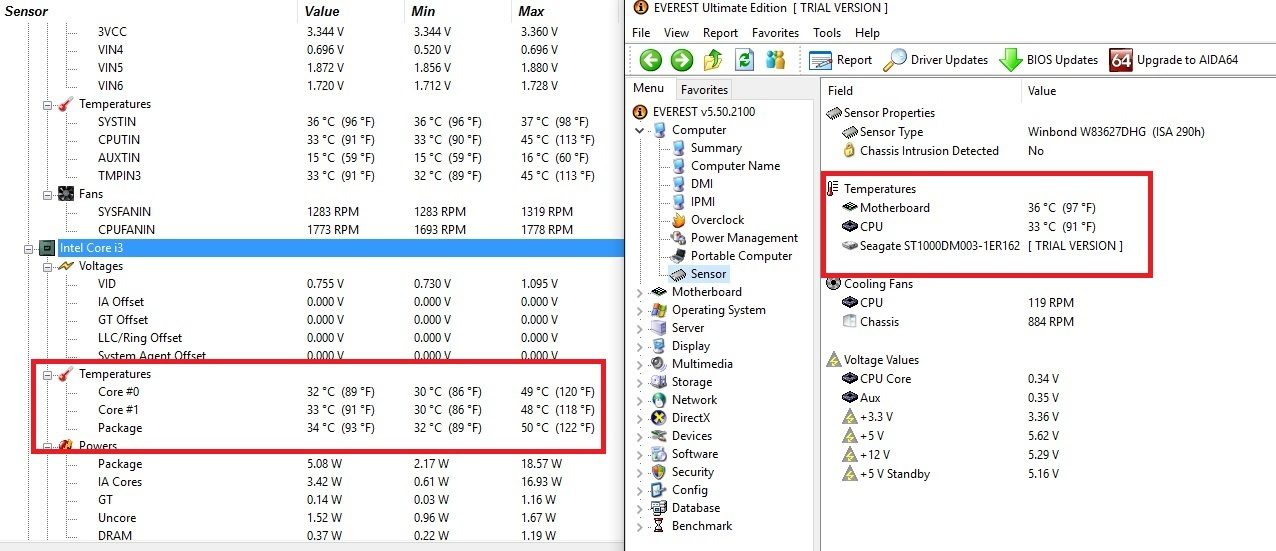Viewport: 1276px width, 551px height.
Task: Click Upgrade to AIDA64 button
Action: coord(1174,60)
